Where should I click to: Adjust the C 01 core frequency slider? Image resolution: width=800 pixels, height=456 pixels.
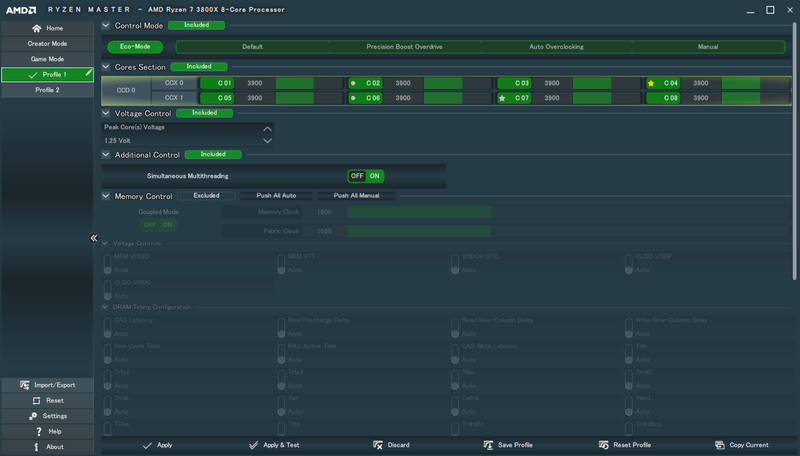[x=309, y=83]
